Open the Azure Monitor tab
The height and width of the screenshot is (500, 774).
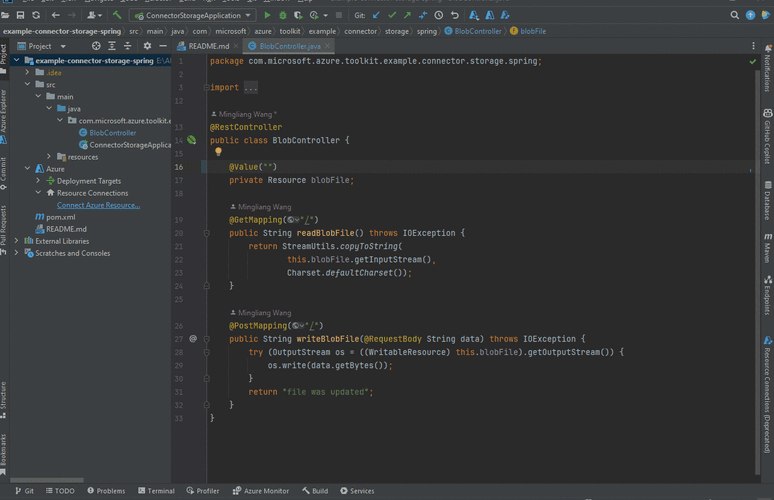tap(261, 491)
